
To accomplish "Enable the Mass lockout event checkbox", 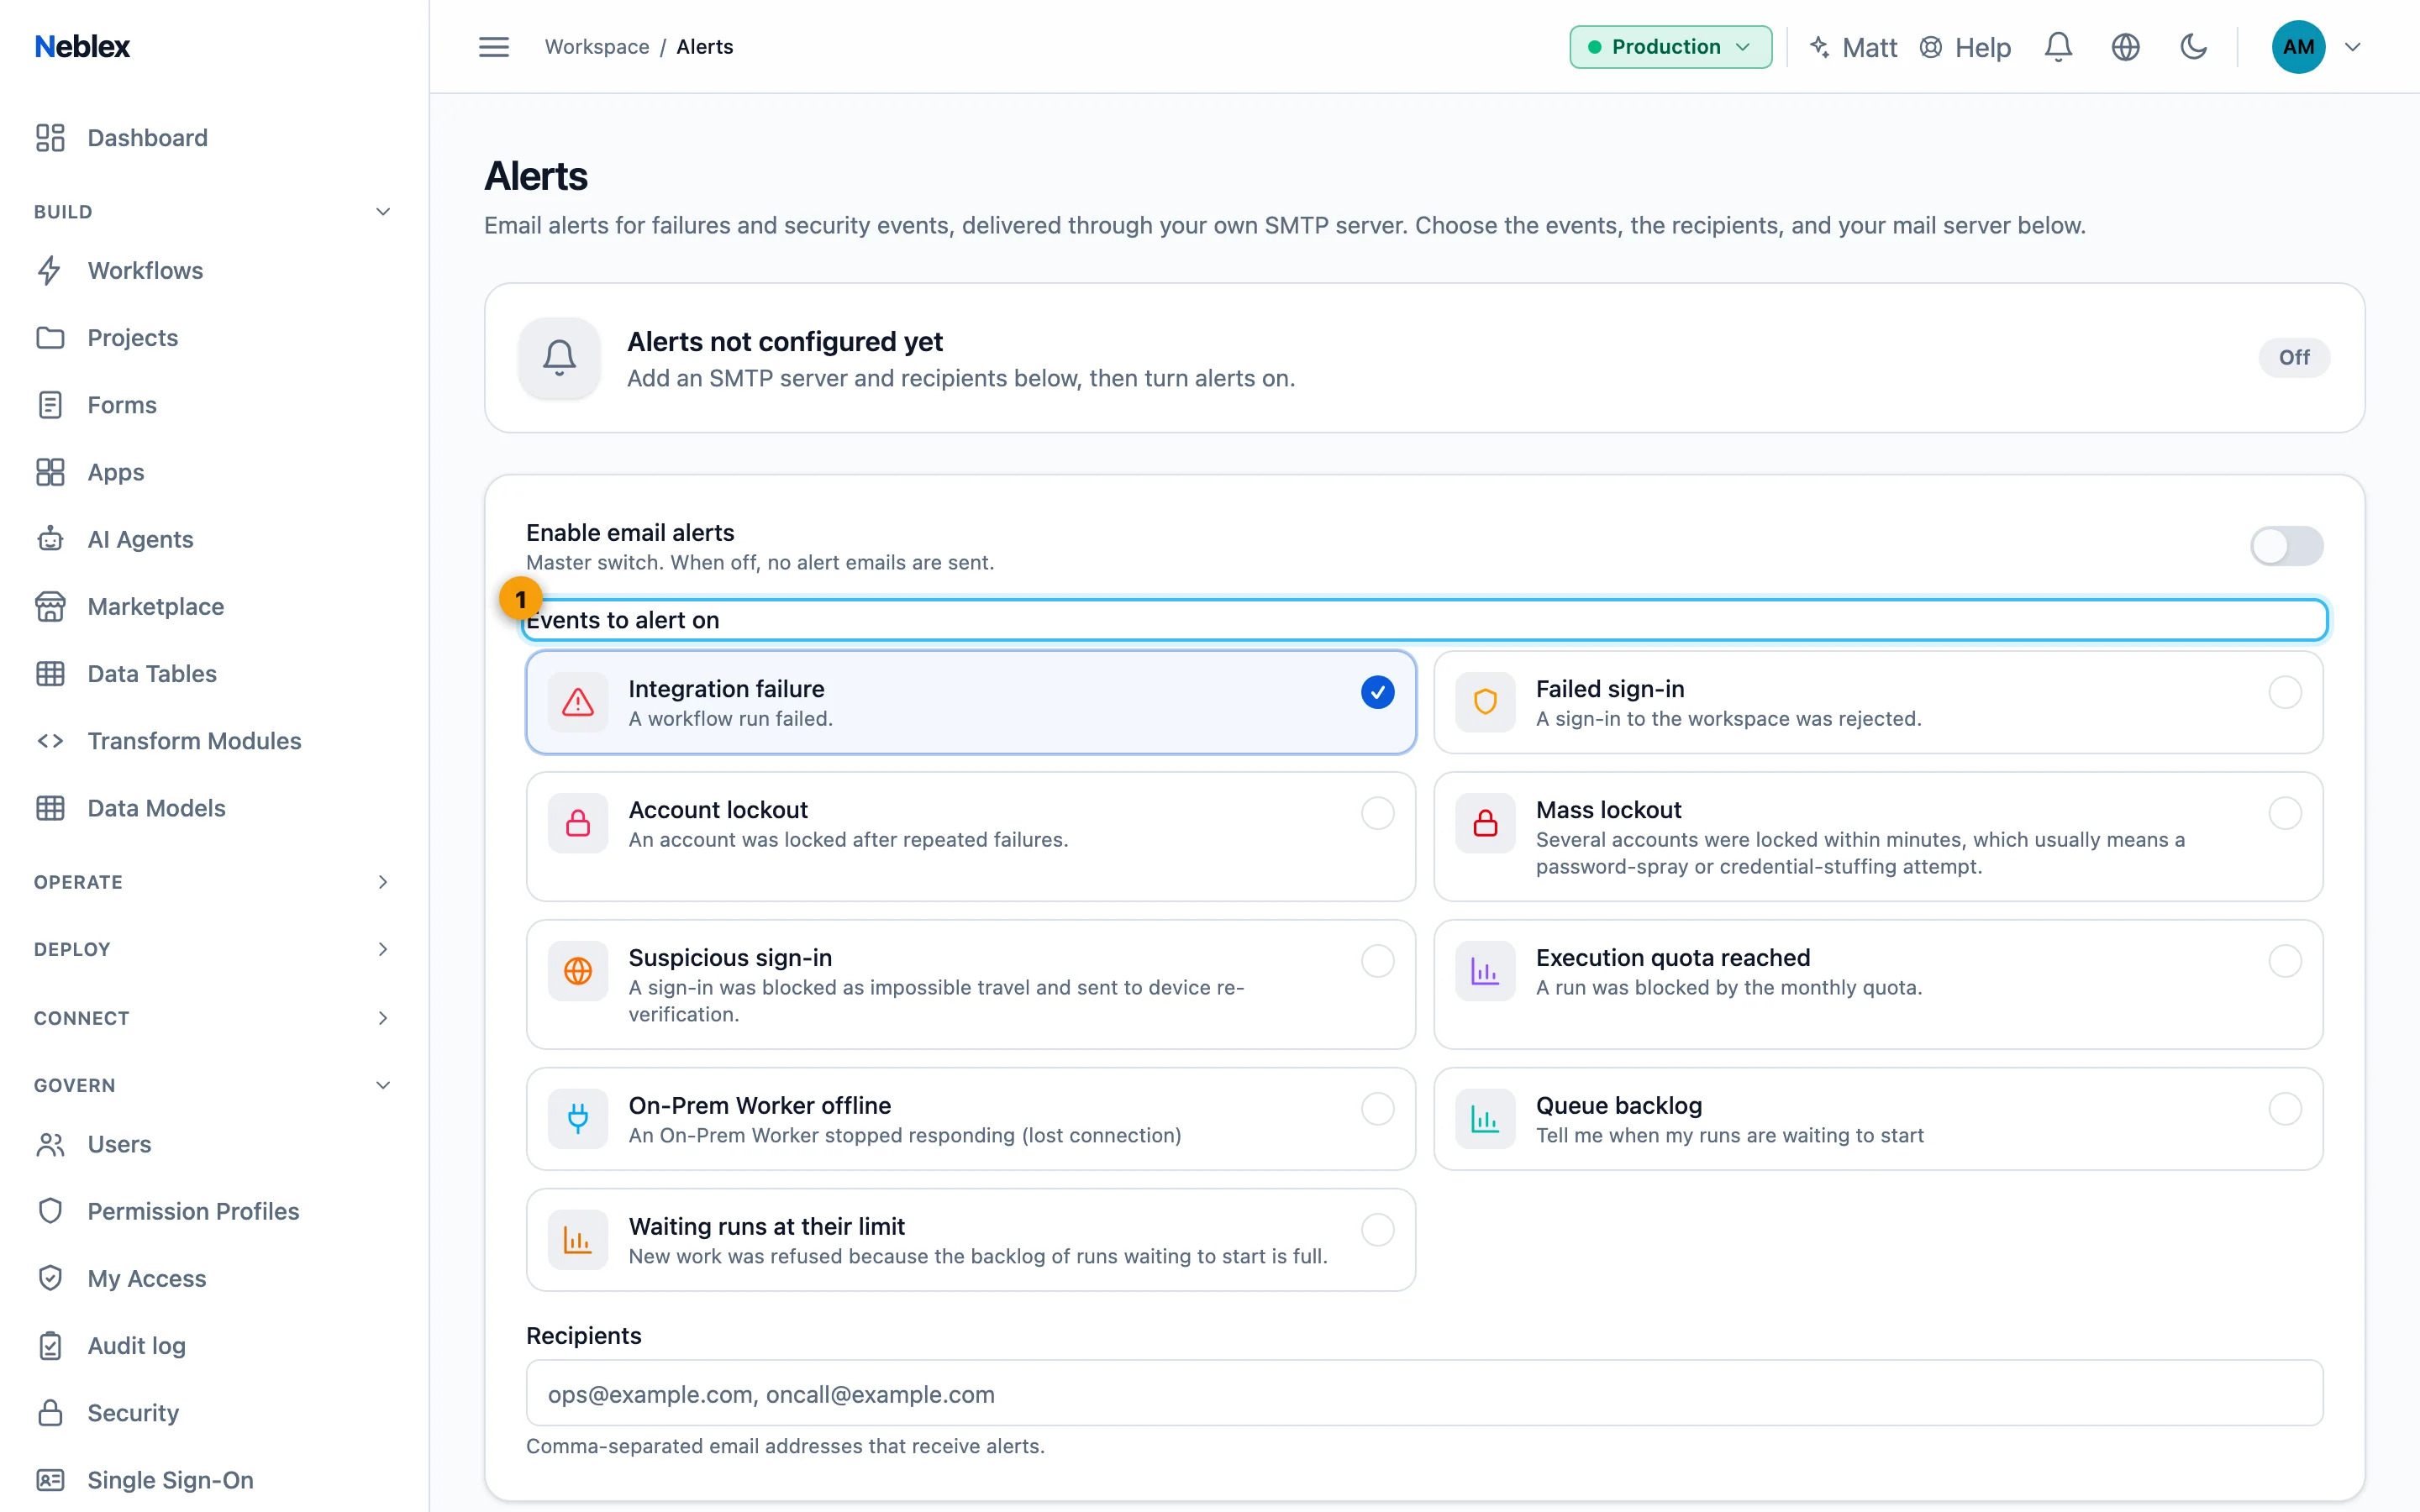I will tap(2284, 813).
